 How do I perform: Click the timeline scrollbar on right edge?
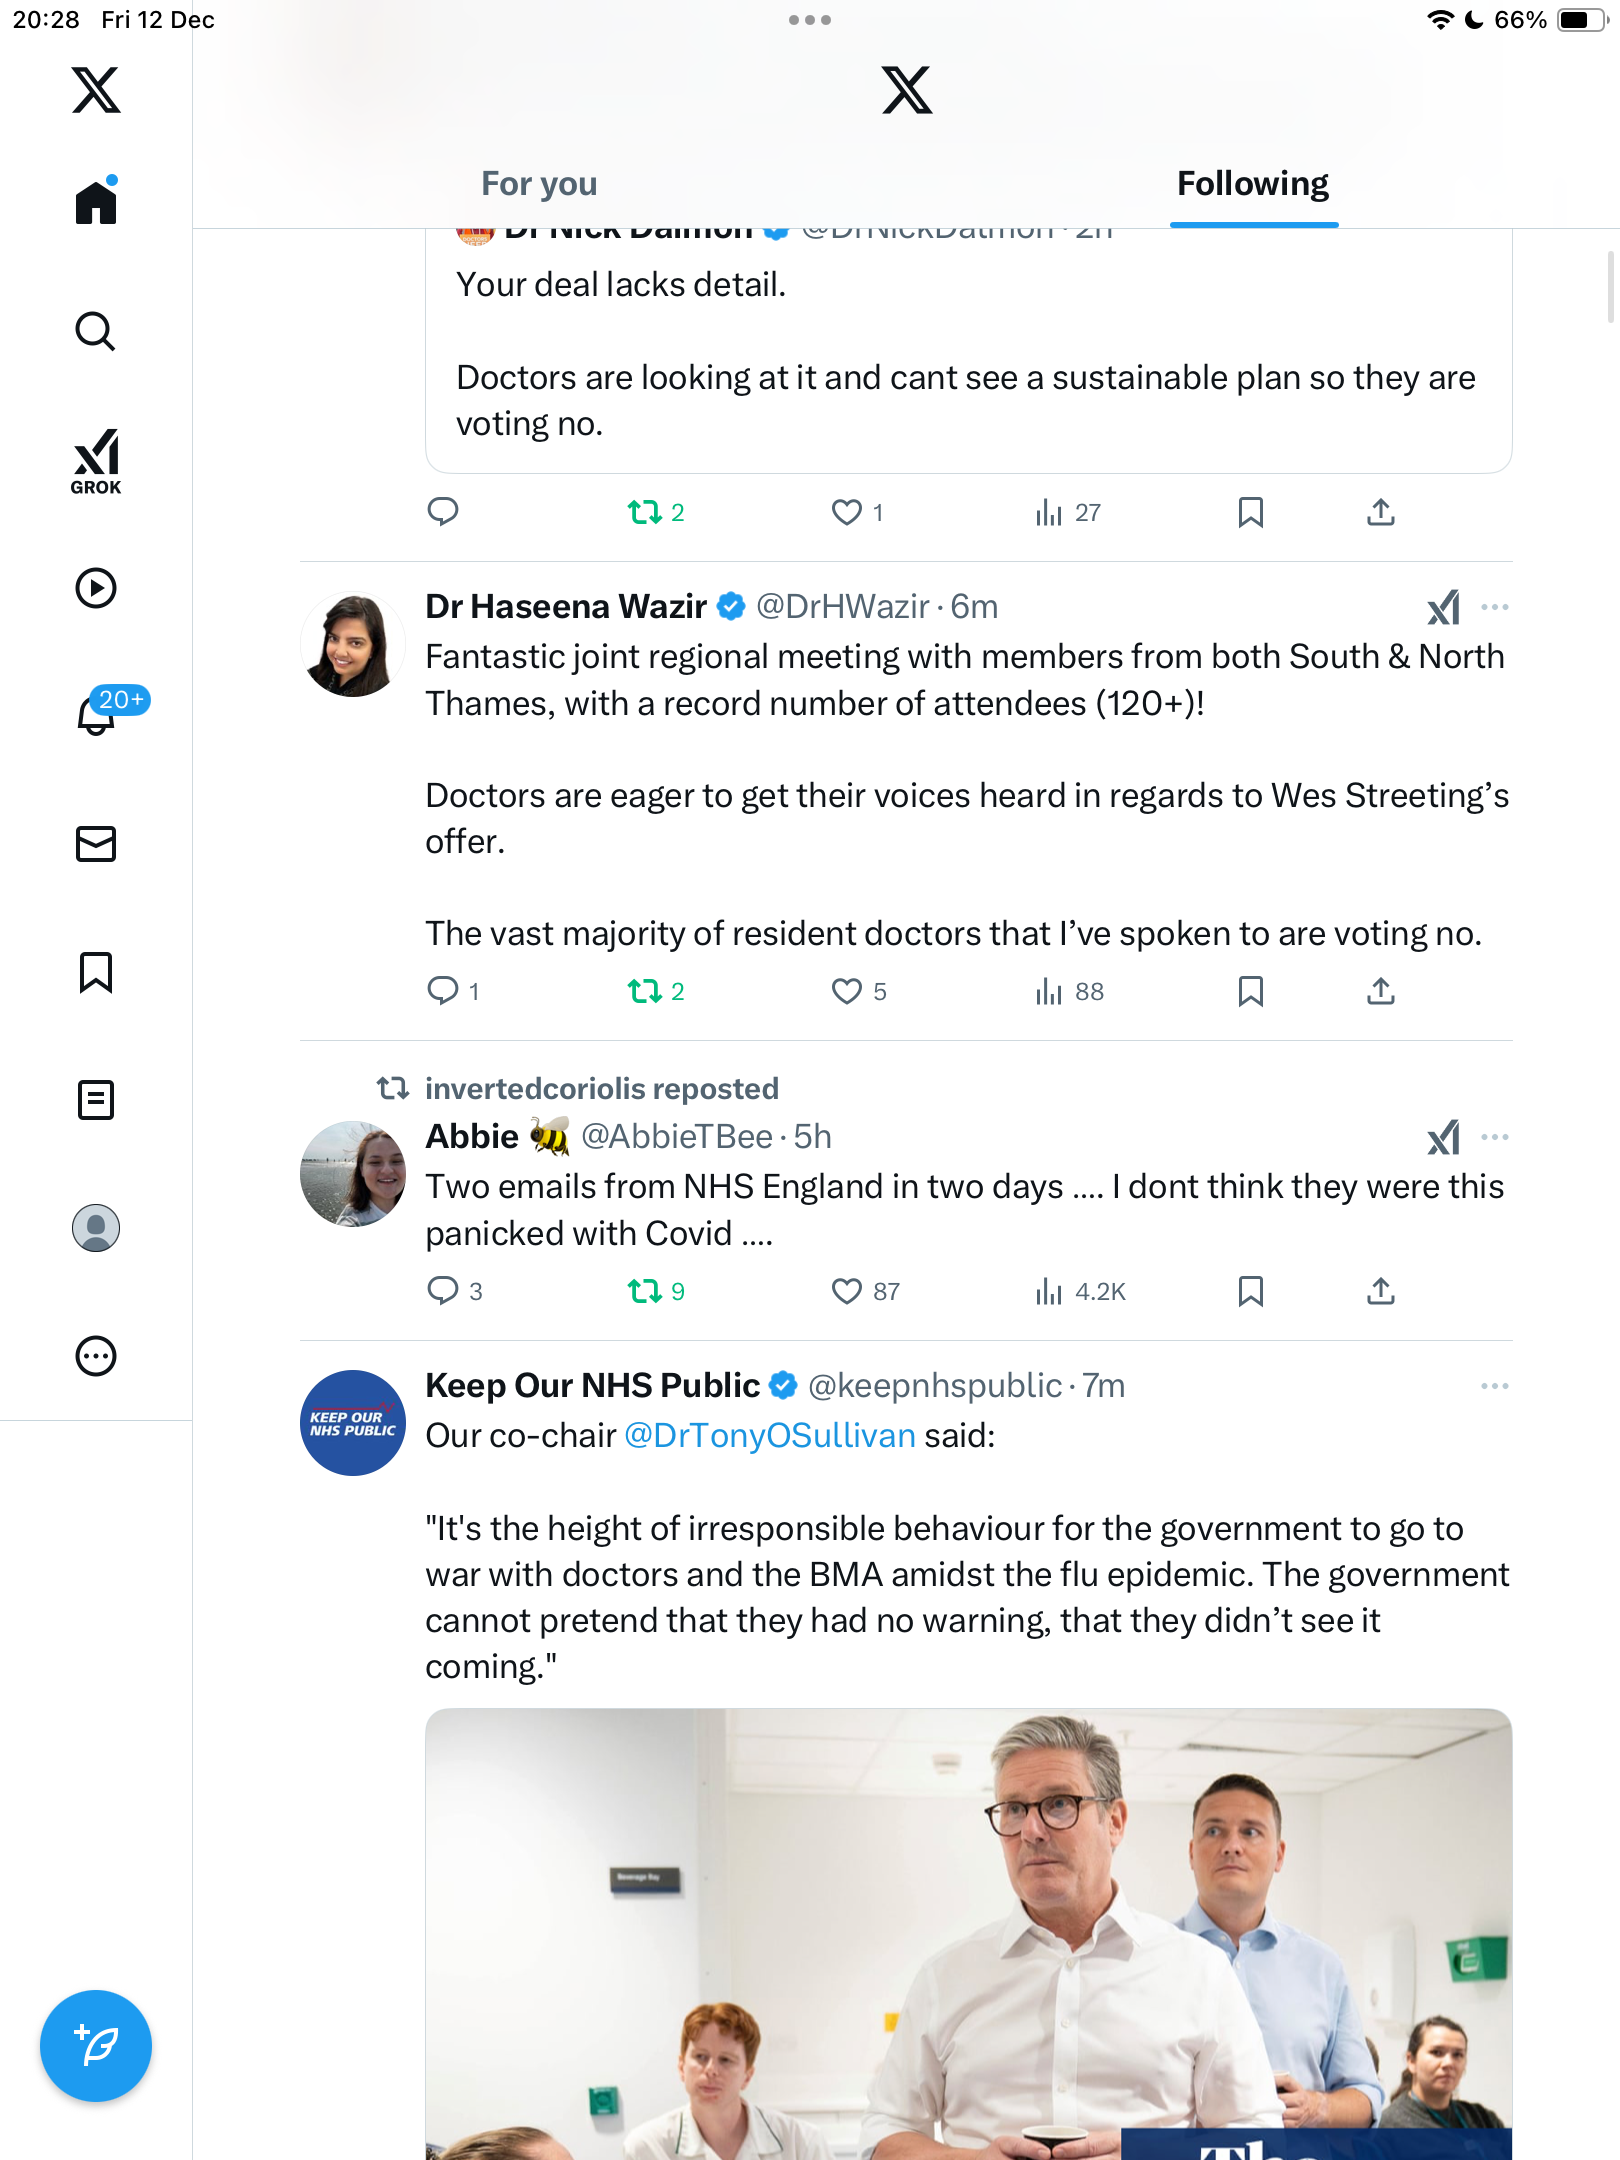coord(1609,288)
